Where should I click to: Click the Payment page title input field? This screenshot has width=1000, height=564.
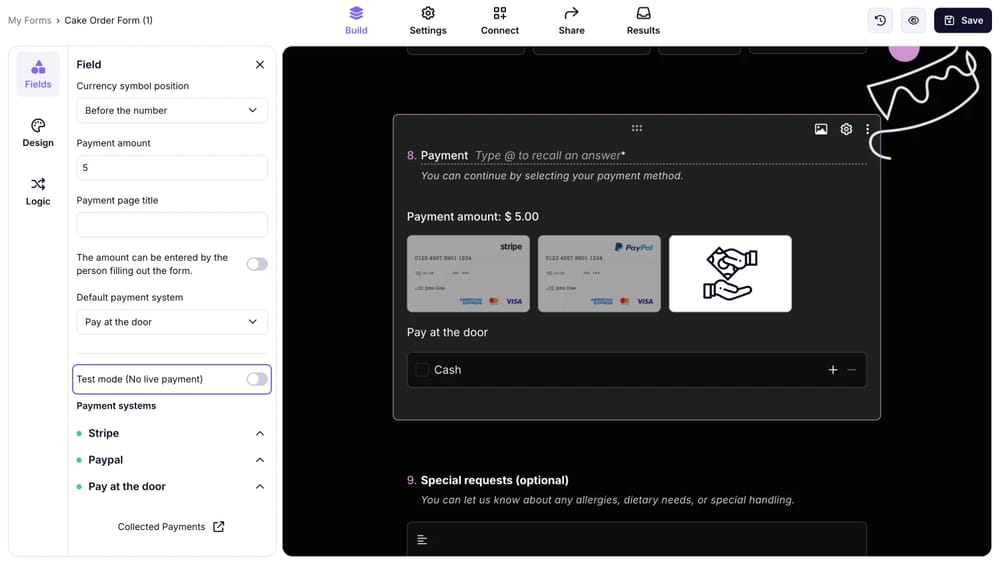pyautogui.click(x=172, y=225)
